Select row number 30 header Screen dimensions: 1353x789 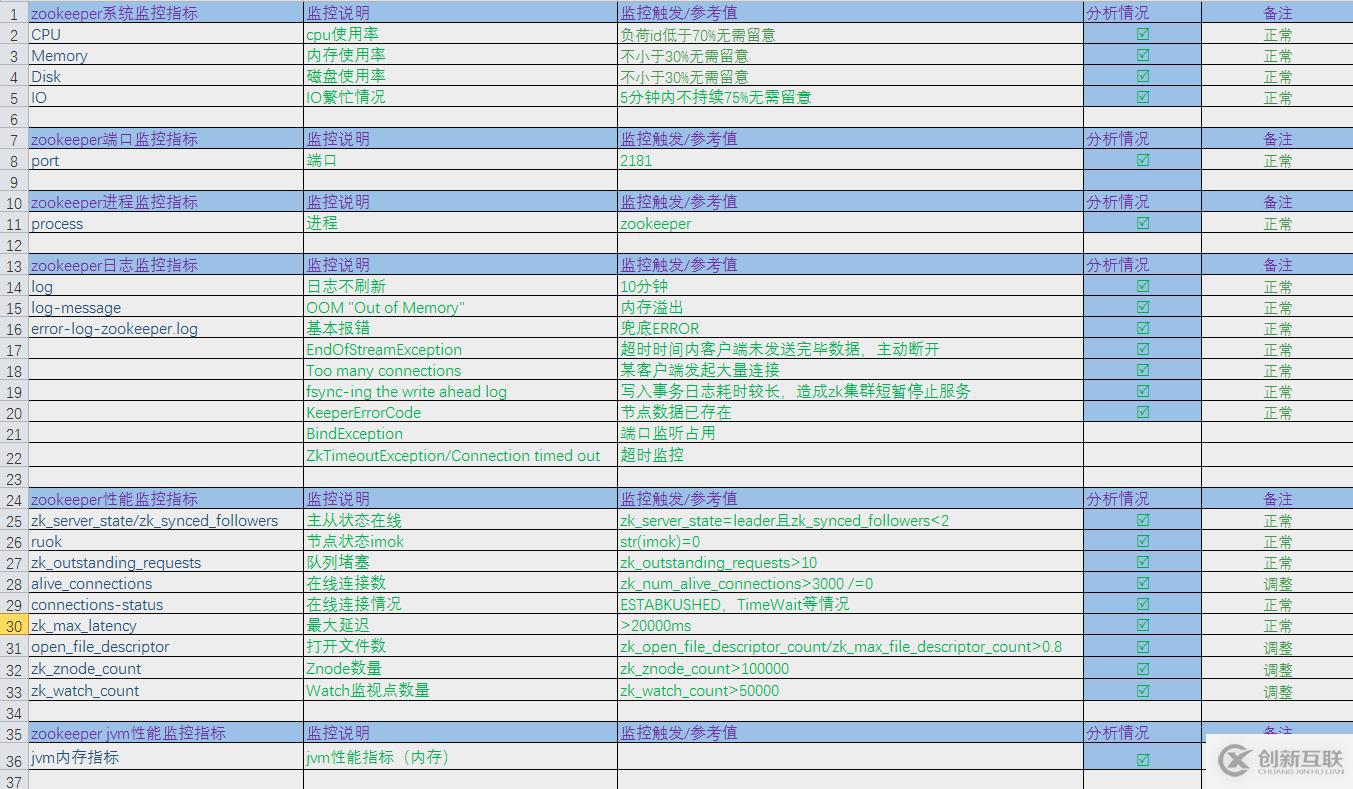click(13, 625)
